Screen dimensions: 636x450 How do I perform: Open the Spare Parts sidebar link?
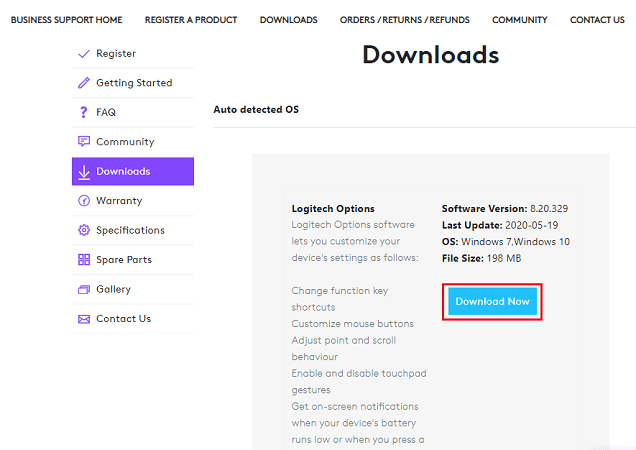tap(124, 260)
